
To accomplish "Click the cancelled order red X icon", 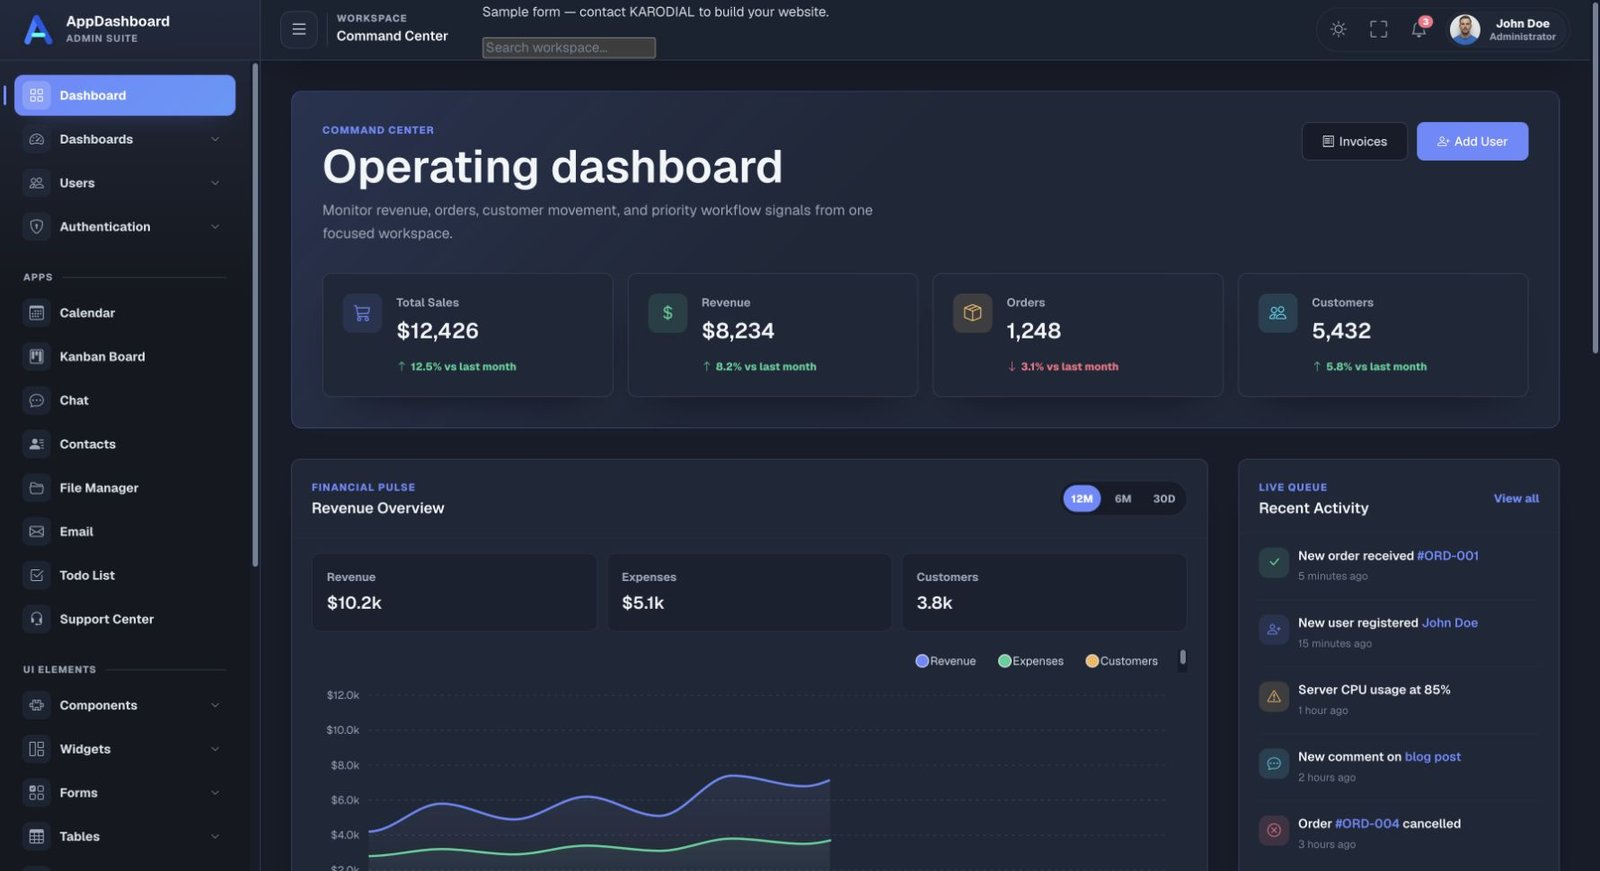I will (x=1274, y=830).
